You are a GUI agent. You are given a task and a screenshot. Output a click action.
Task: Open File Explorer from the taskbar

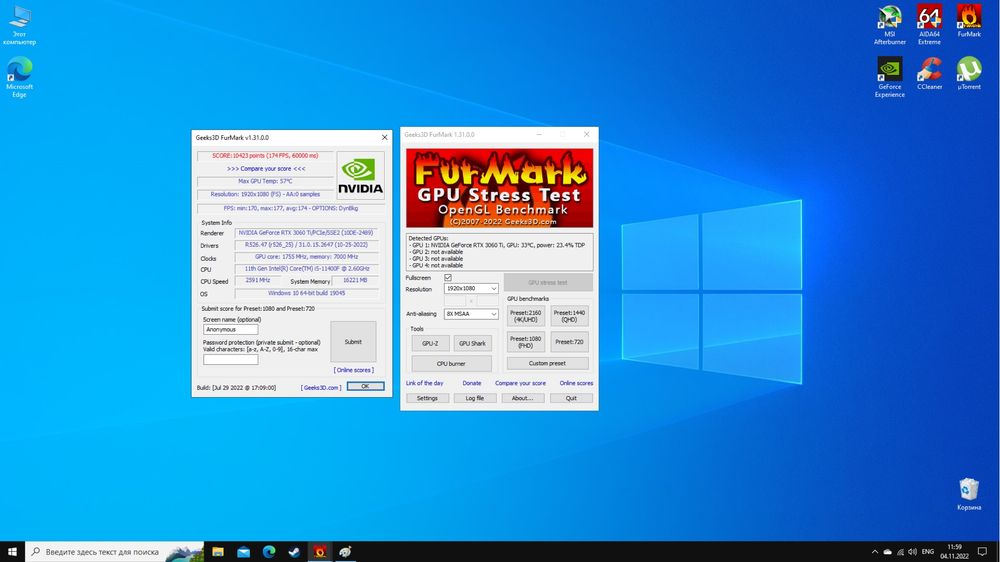pyautogui.click(x=218, y=552)
